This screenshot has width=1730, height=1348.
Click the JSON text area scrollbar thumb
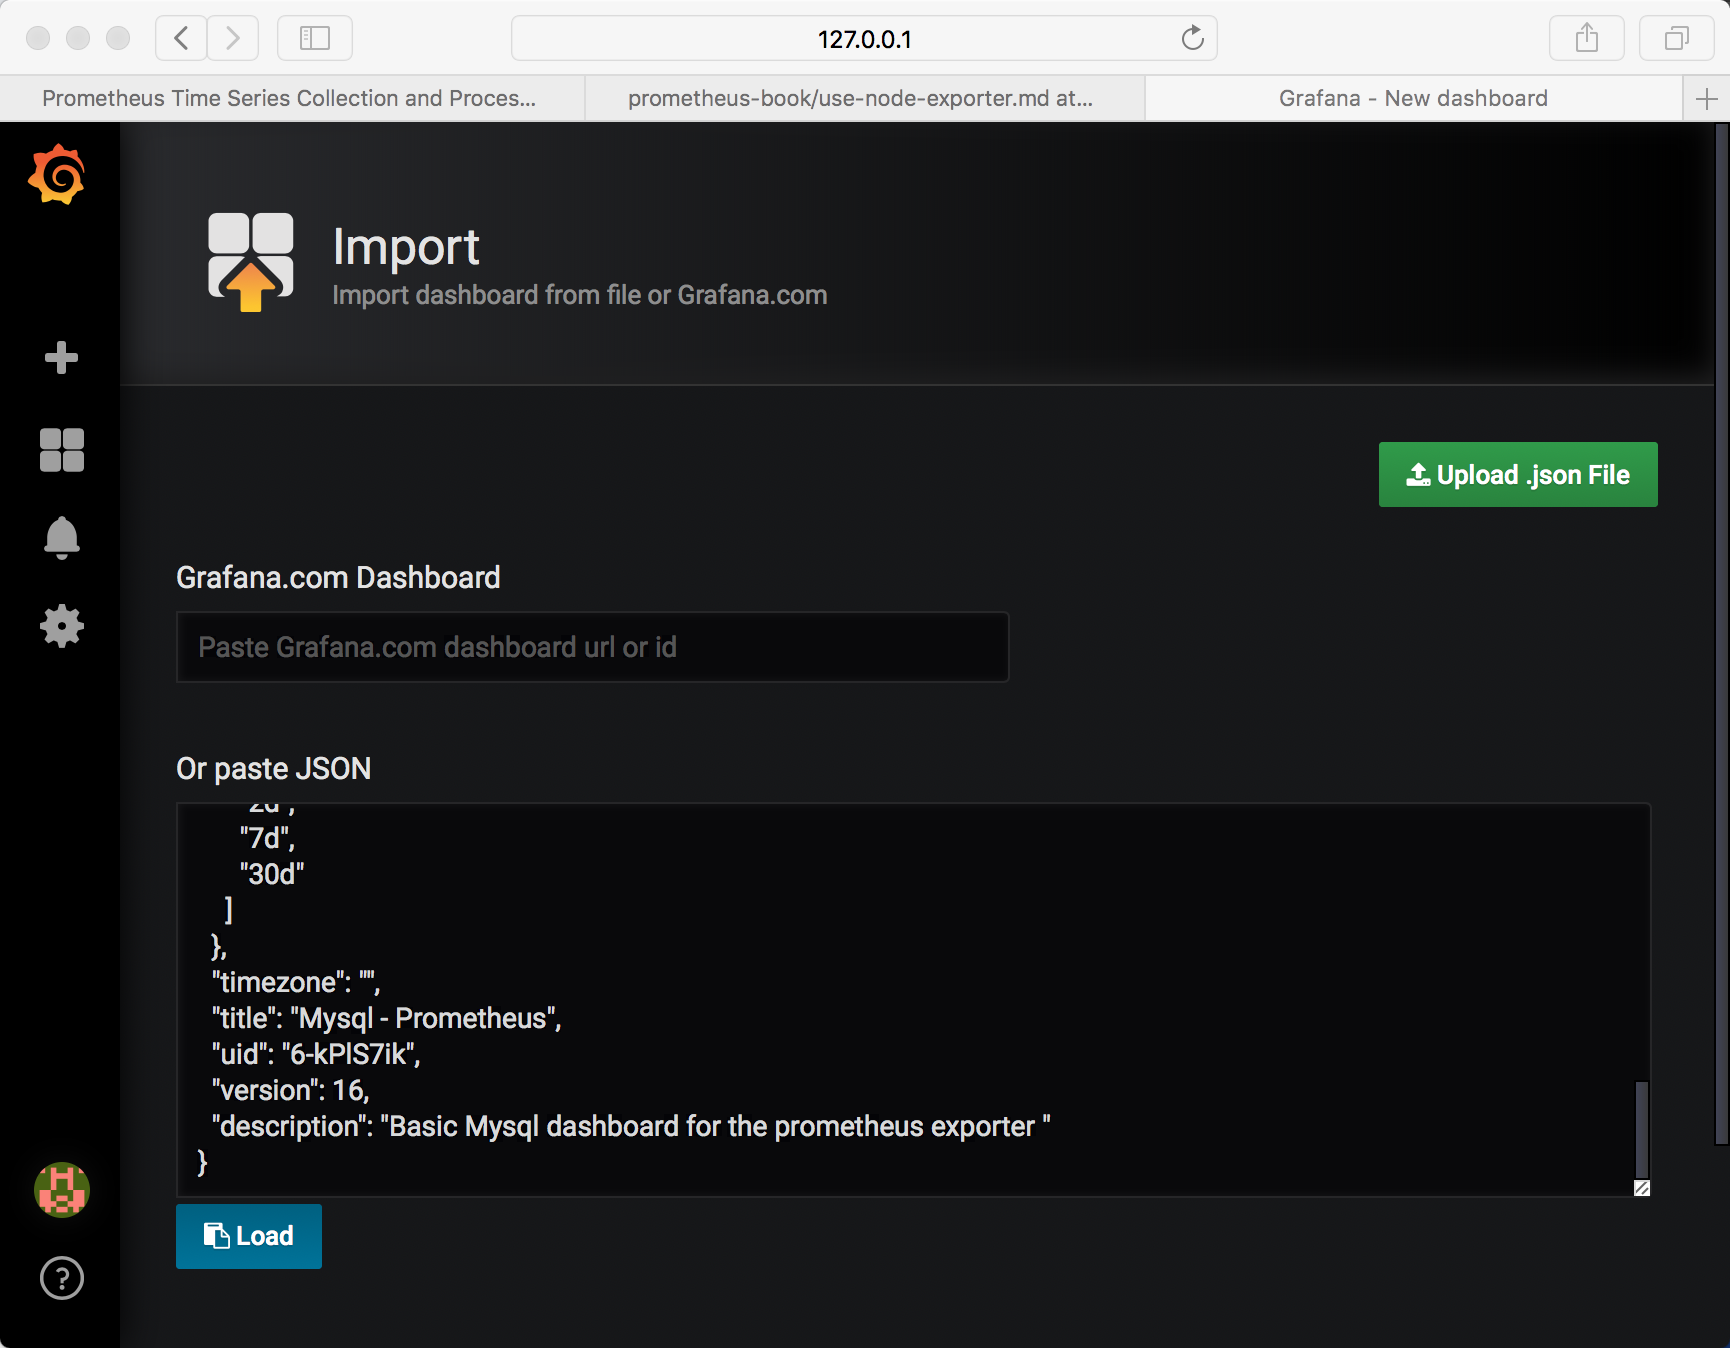pyautogui.click(x=1641, y=1130)
